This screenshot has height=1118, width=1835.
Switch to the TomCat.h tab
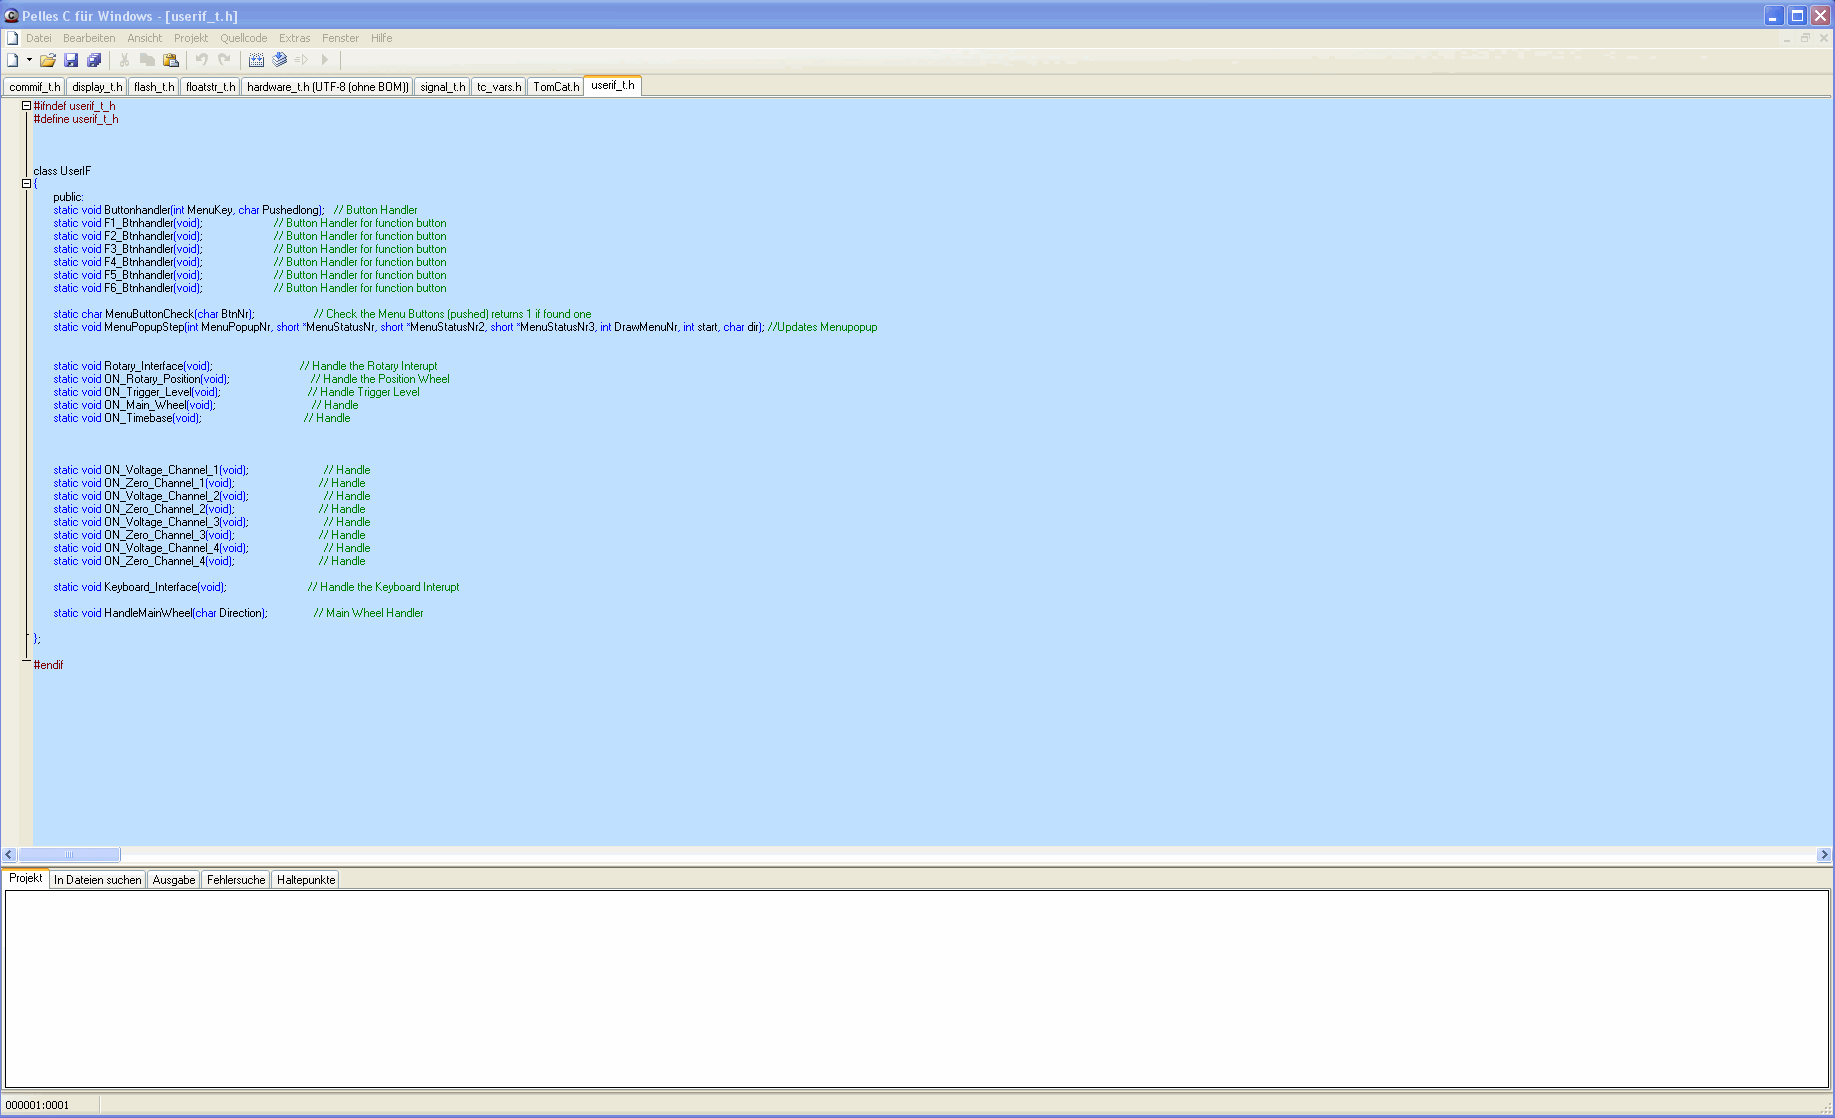click(556, 87)
